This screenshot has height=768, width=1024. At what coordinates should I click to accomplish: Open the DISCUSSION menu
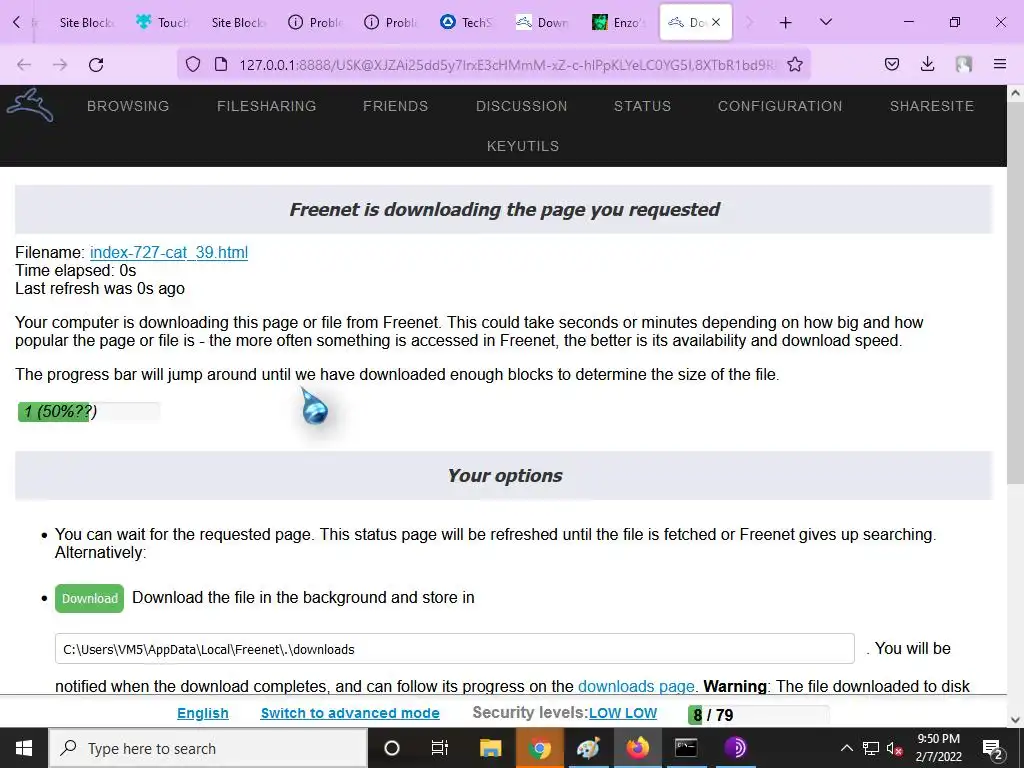click(x=522, y=106)
